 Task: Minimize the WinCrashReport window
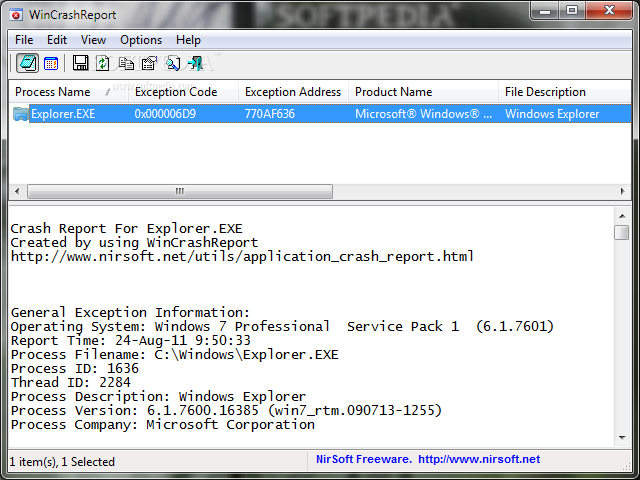pyautogui.click(x=544, y=11)
